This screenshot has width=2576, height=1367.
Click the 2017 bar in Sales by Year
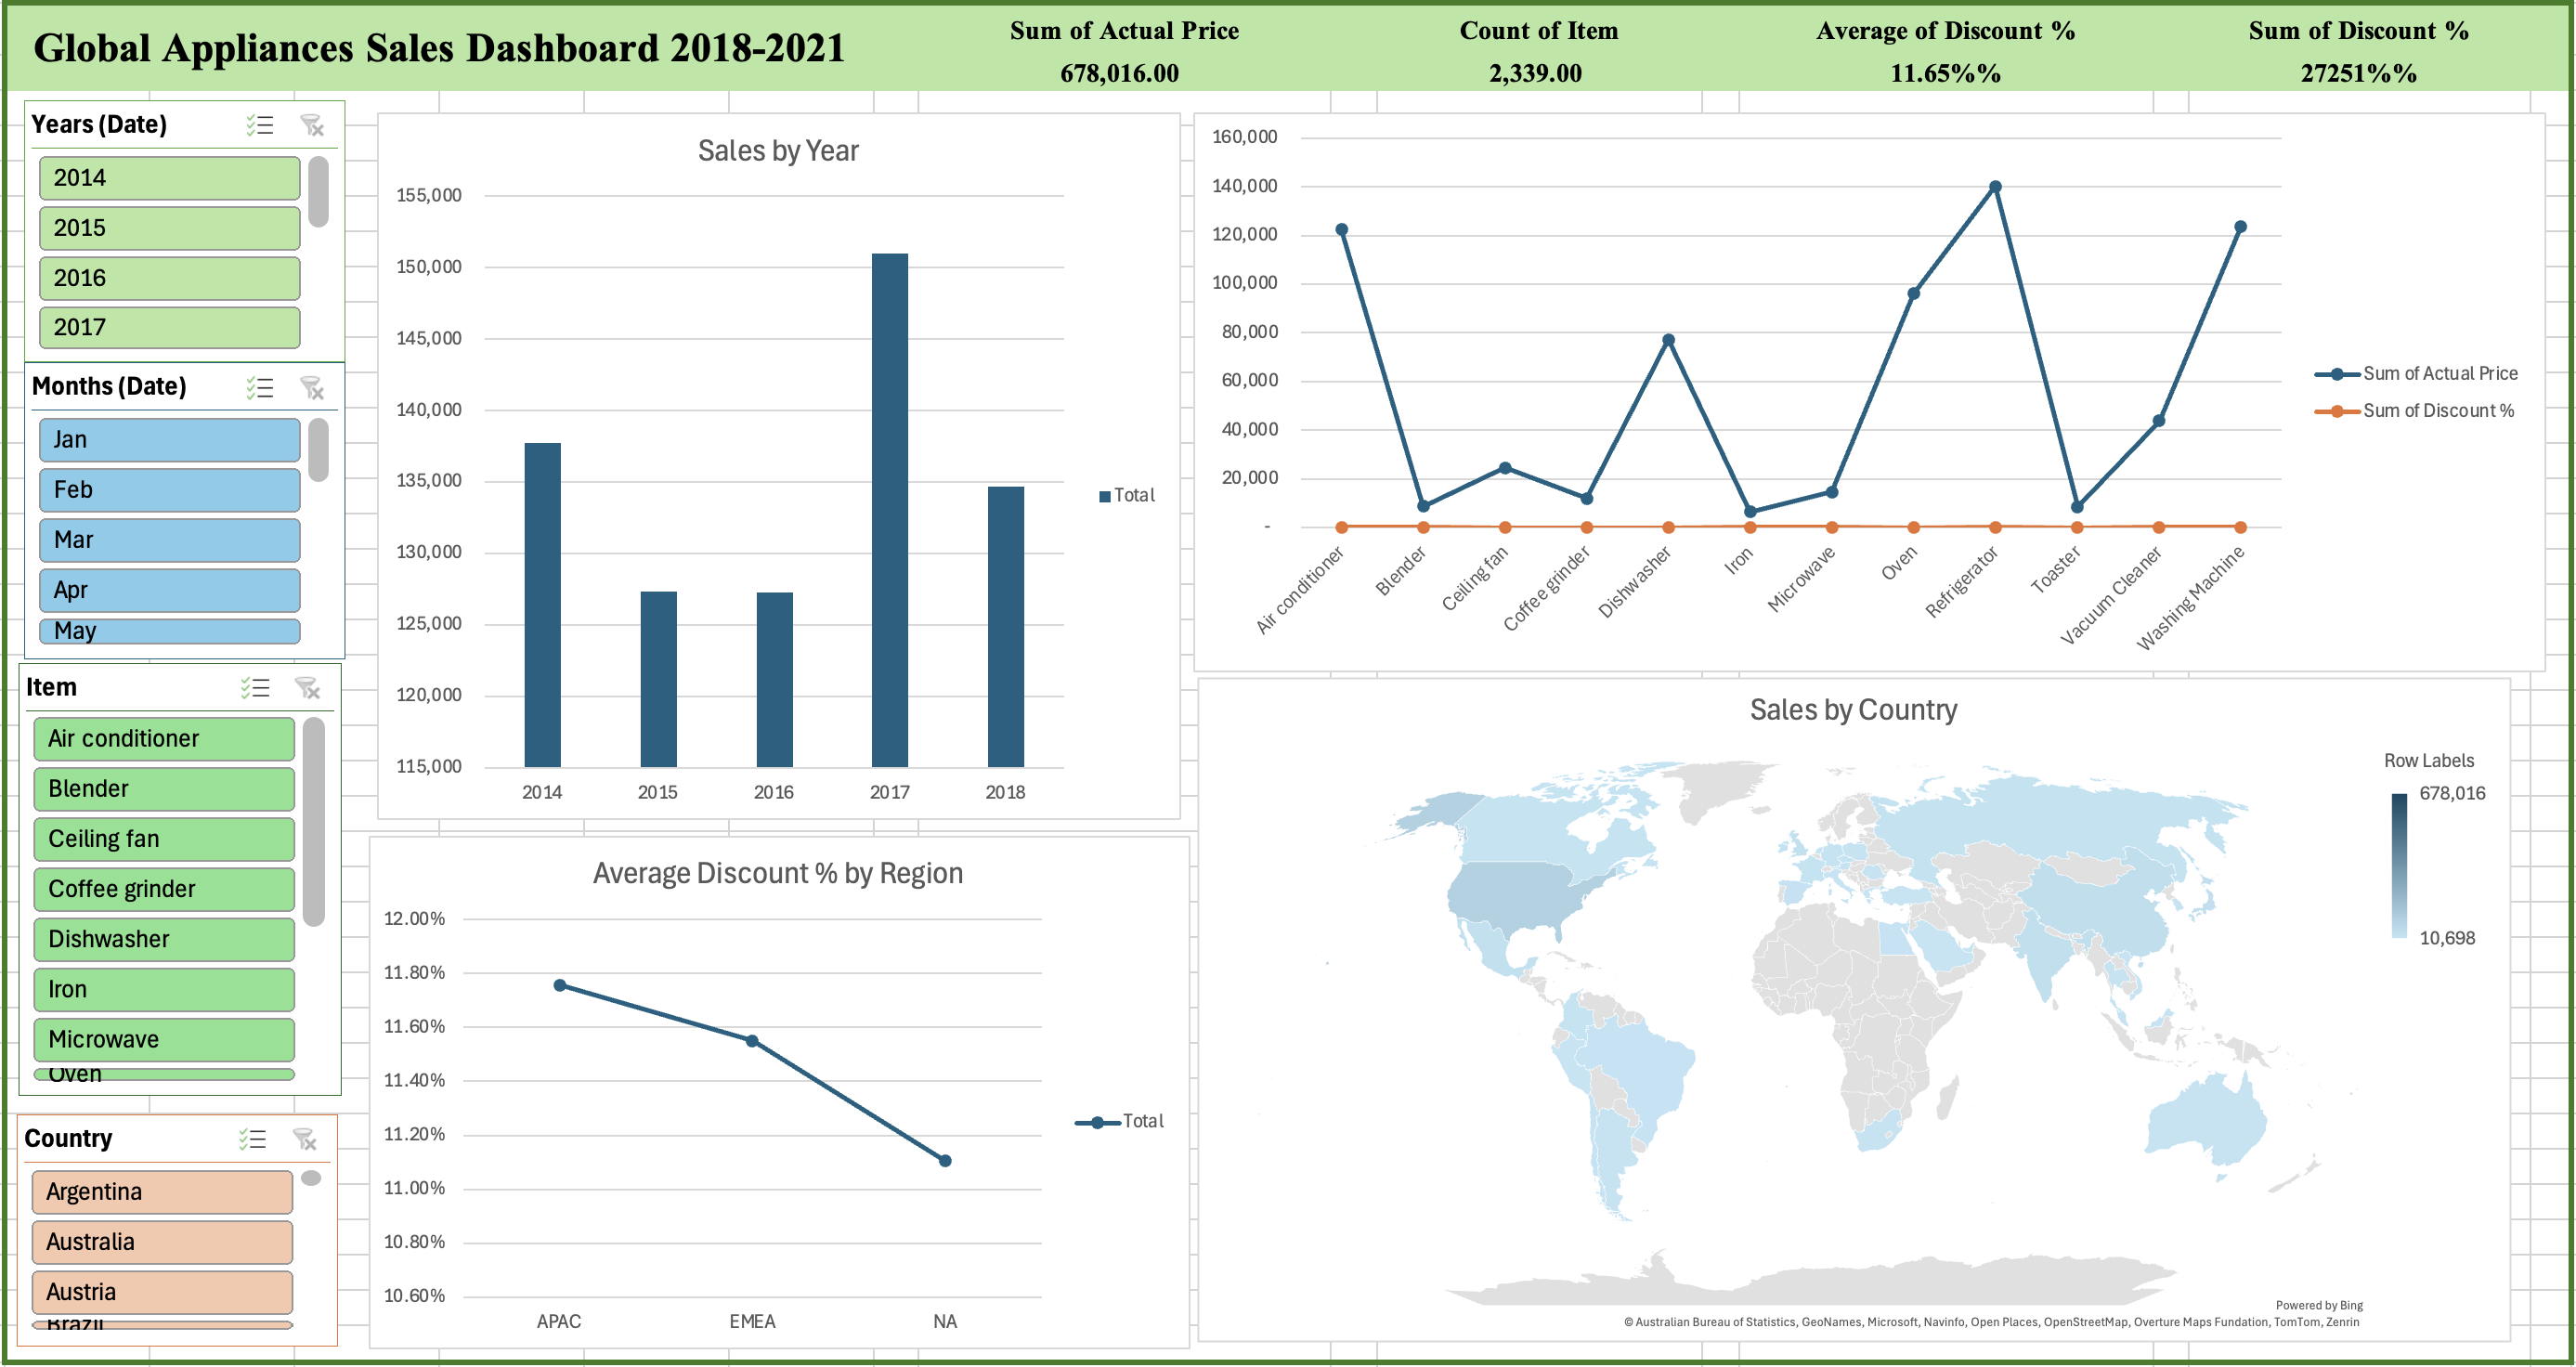[890, 510]
